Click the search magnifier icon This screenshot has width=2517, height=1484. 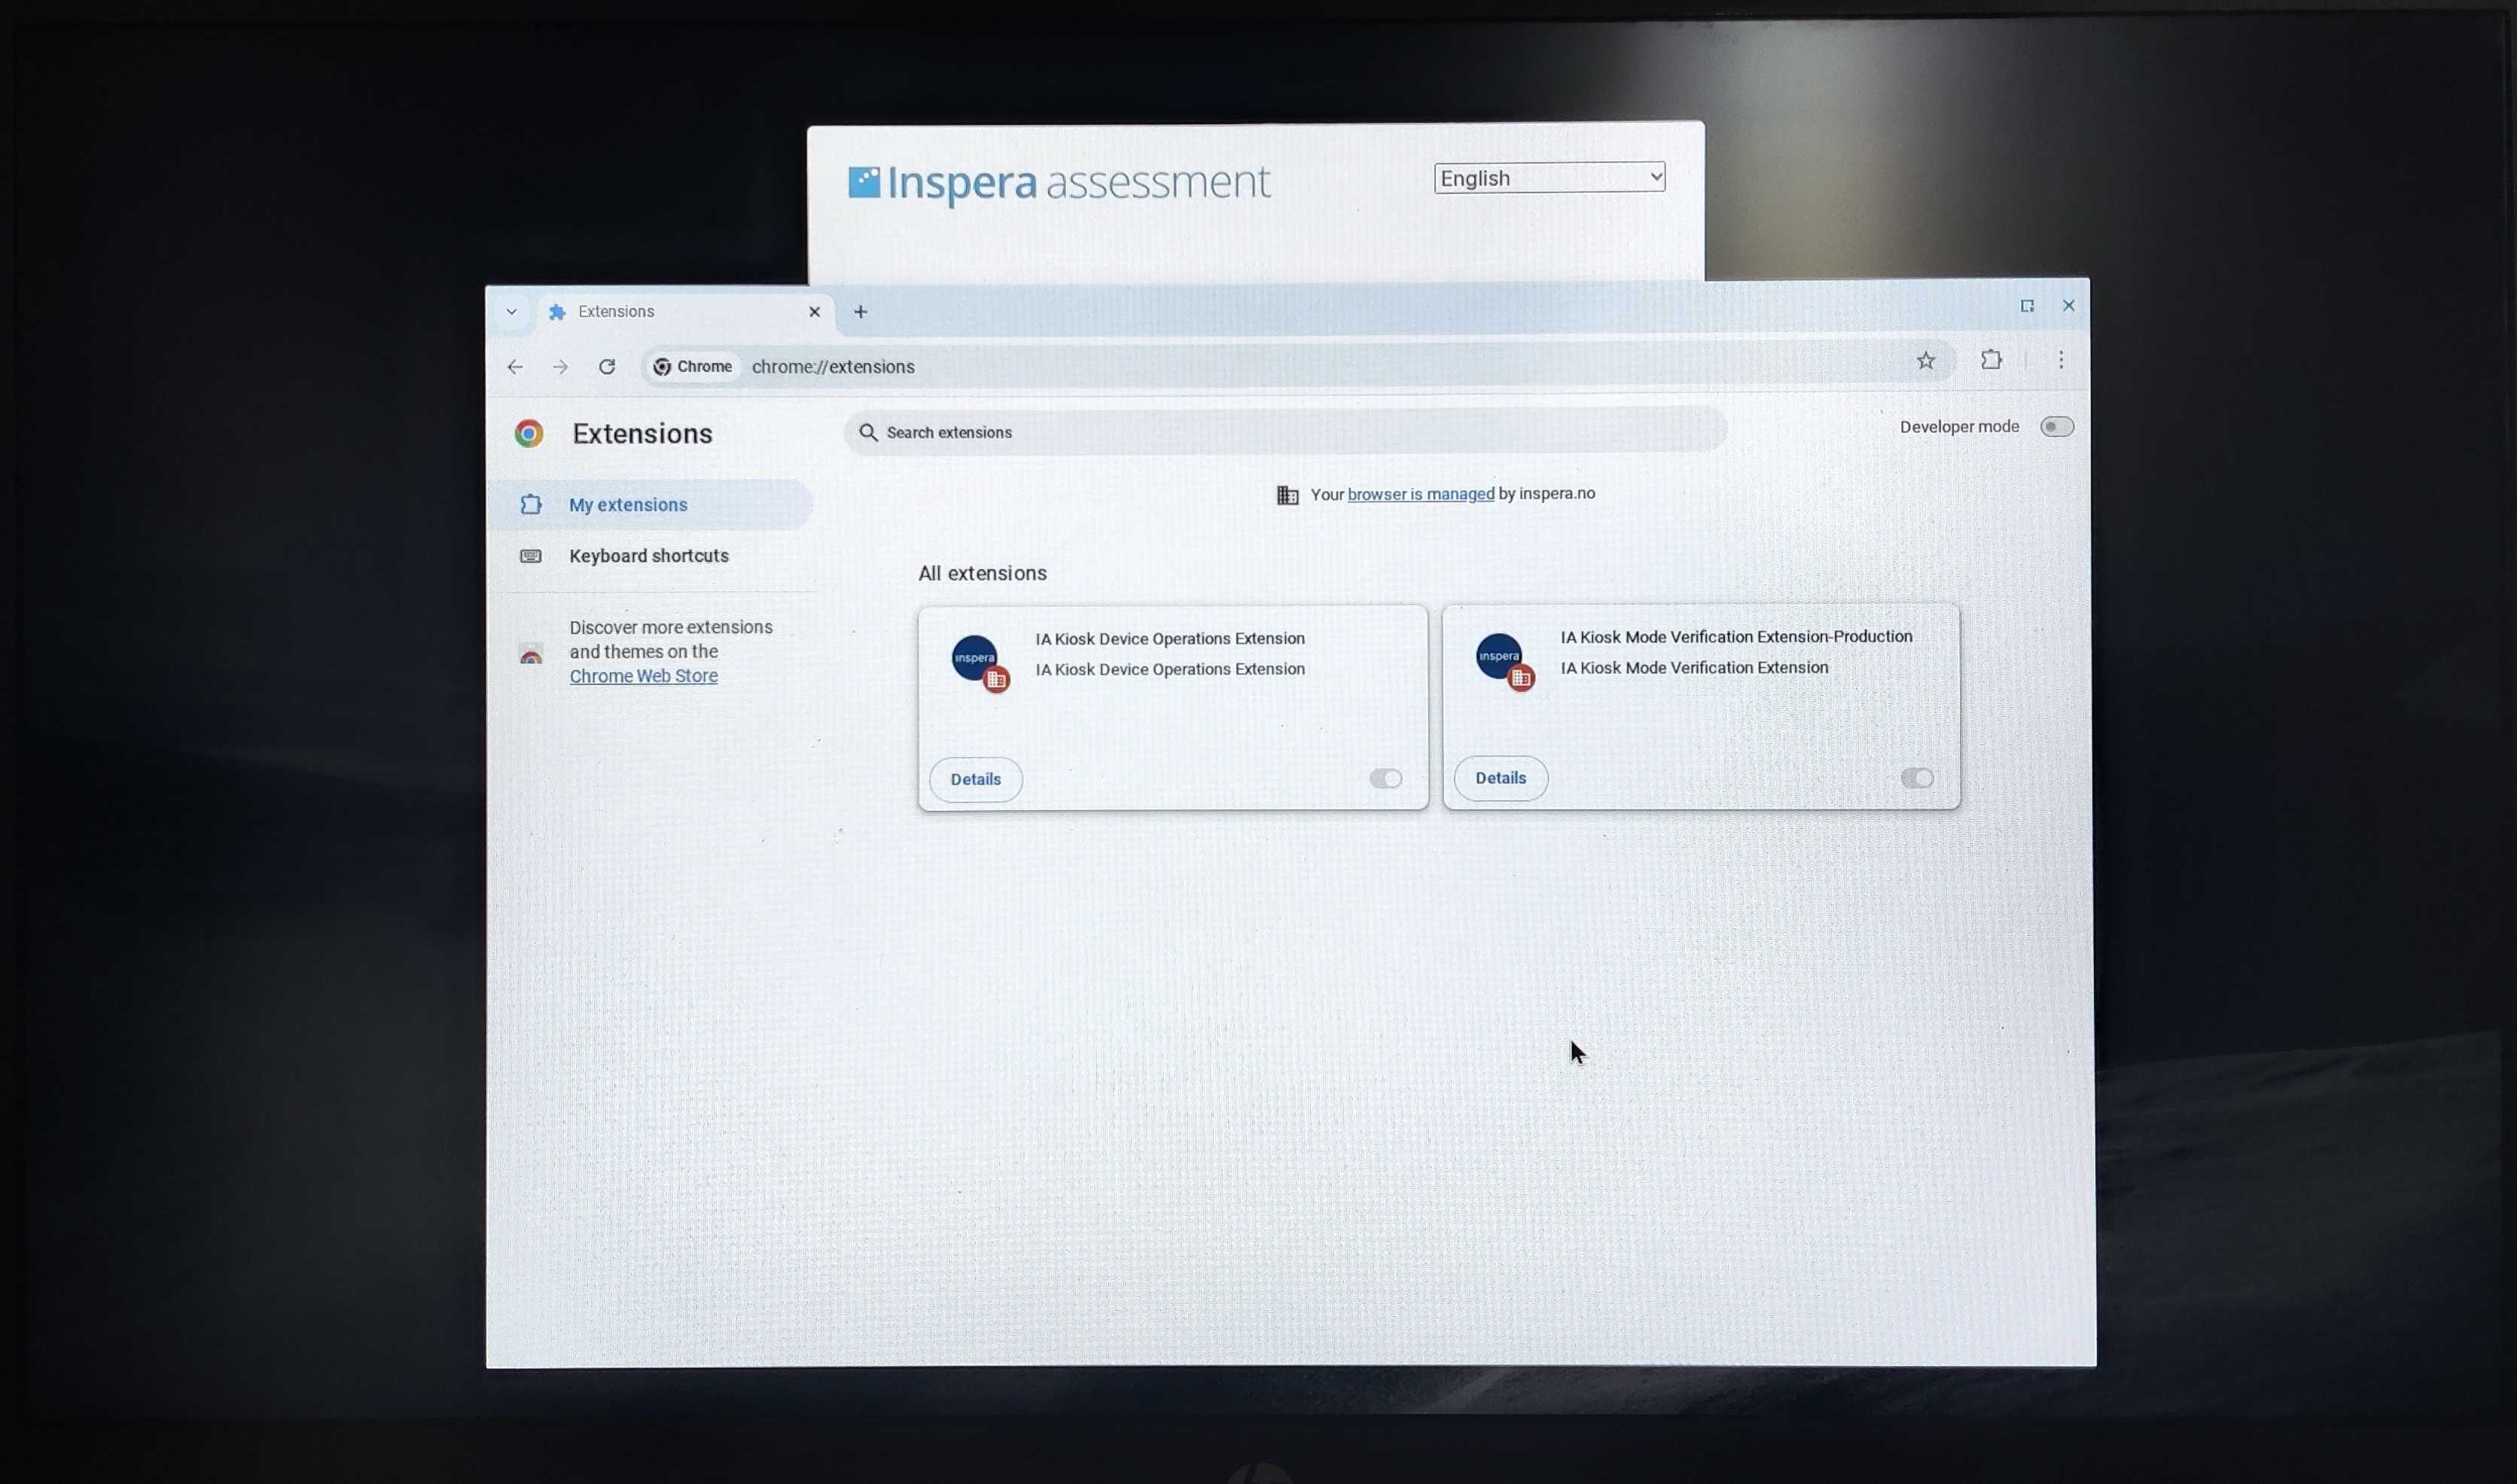point(868,432)
